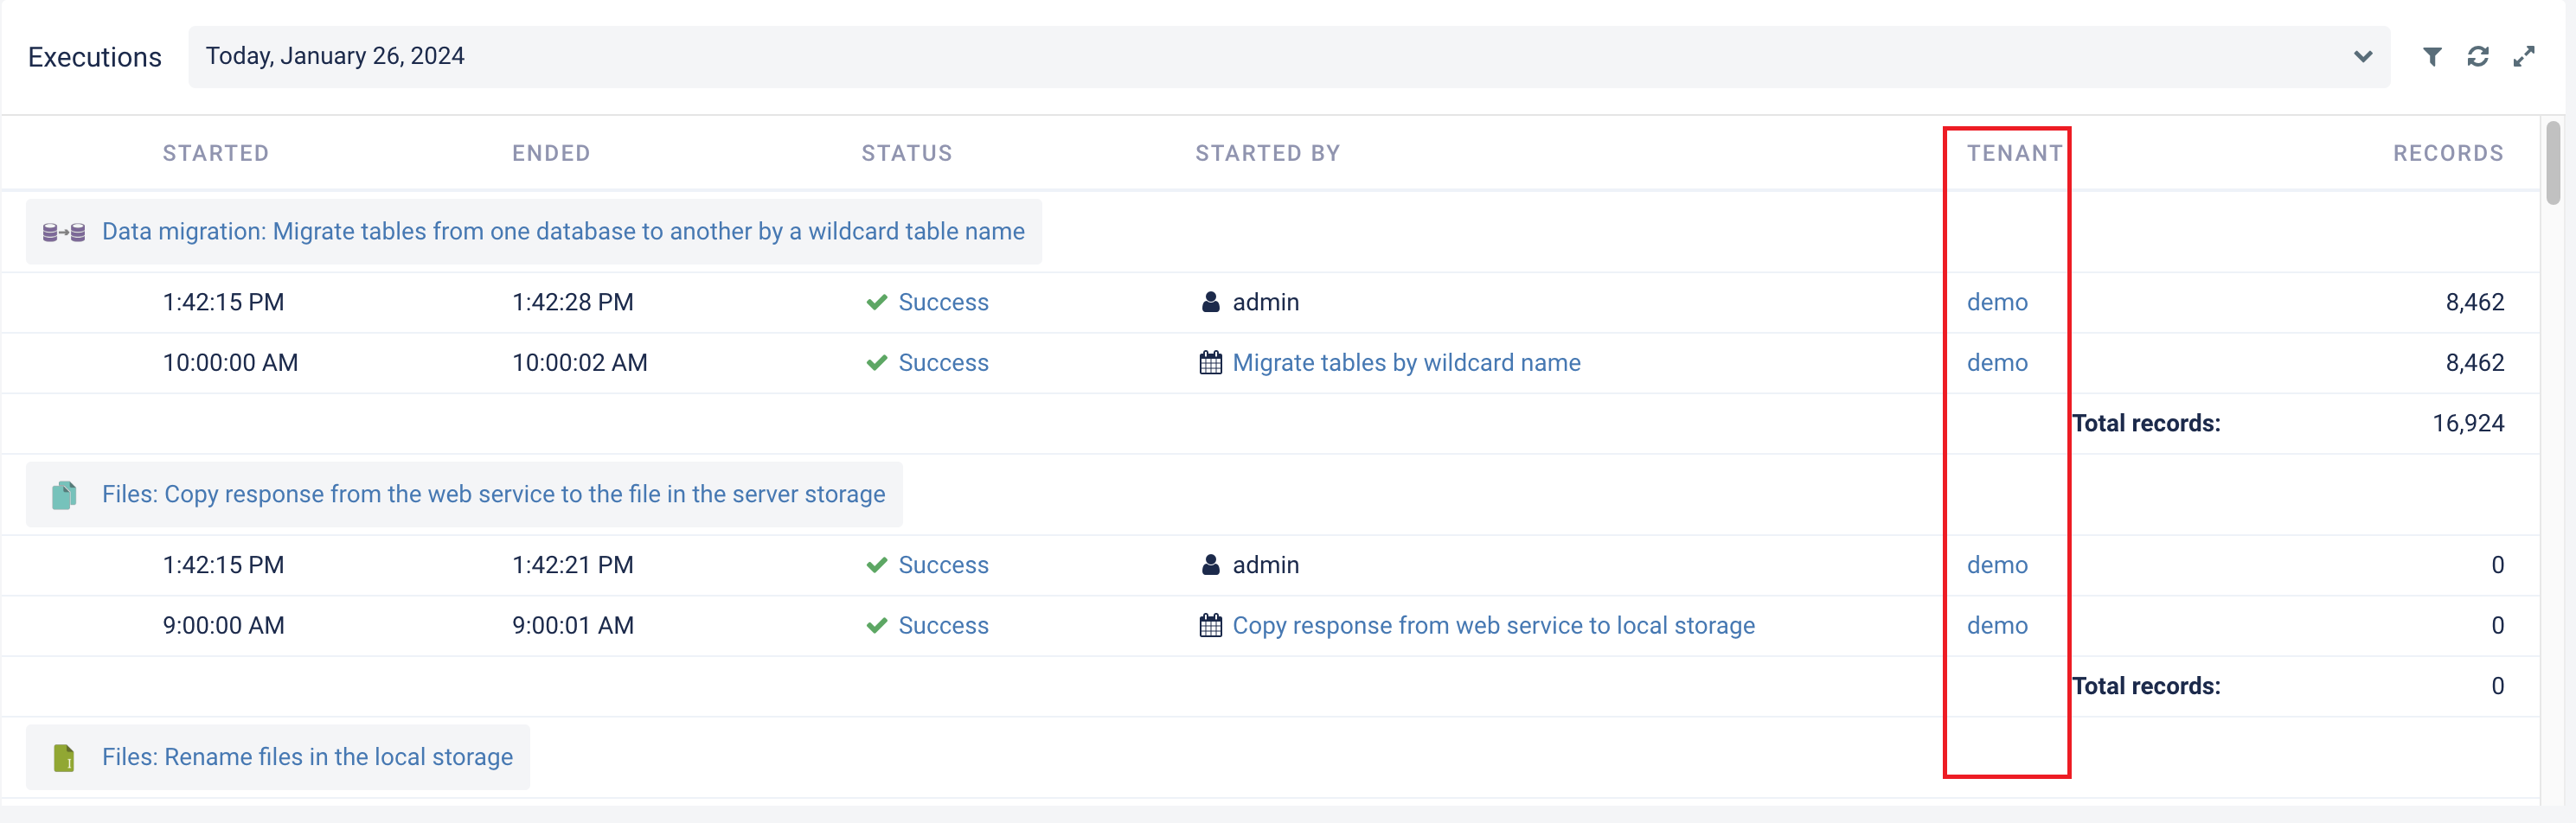
Task: Open demo tenant for 10:00:00 AM run
Action: (1997, 363)
